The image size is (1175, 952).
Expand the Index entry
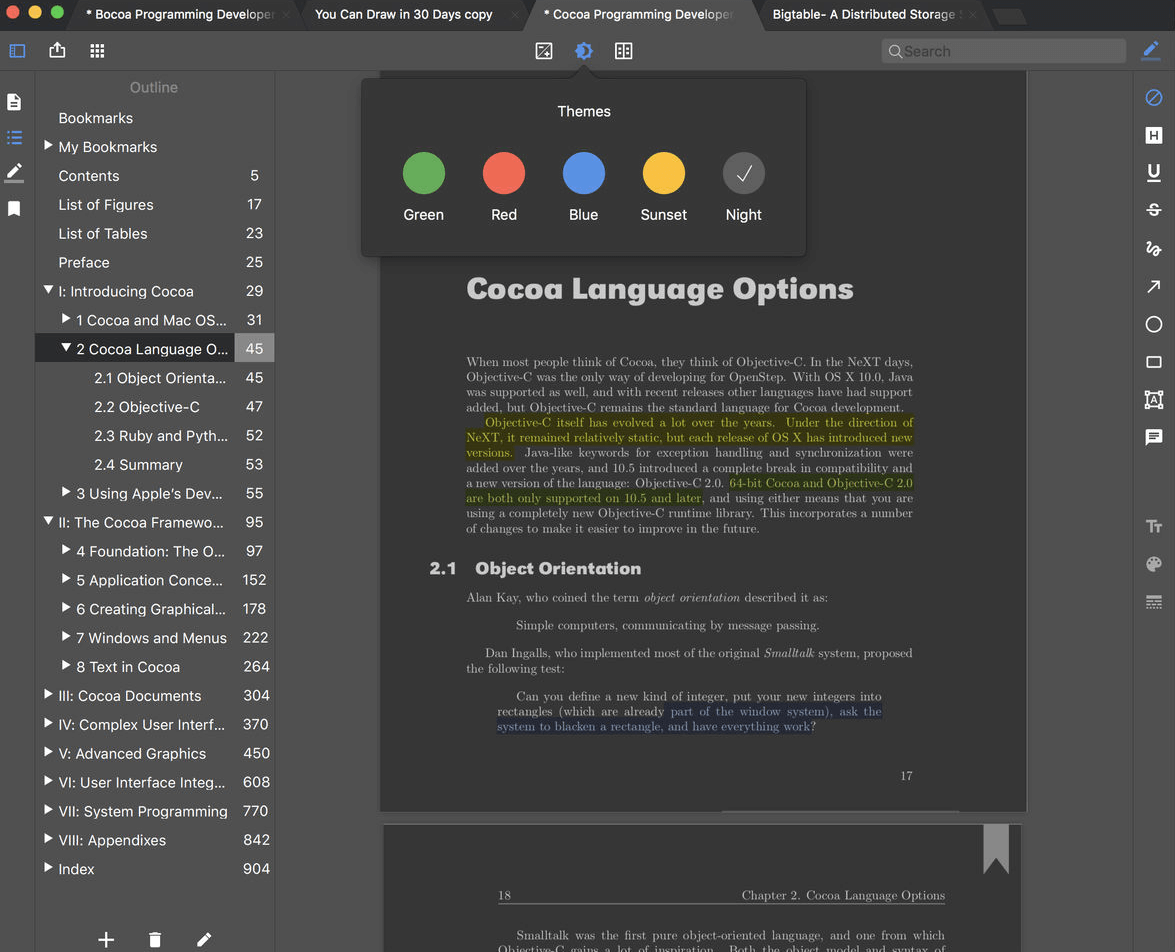click(48, 868)
